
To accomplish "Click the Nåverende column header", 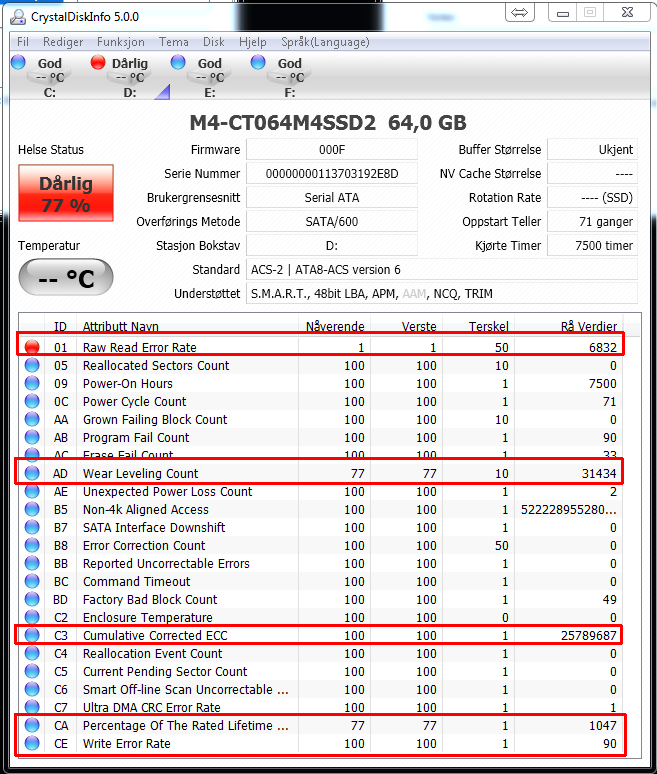I will coord(335,326).
